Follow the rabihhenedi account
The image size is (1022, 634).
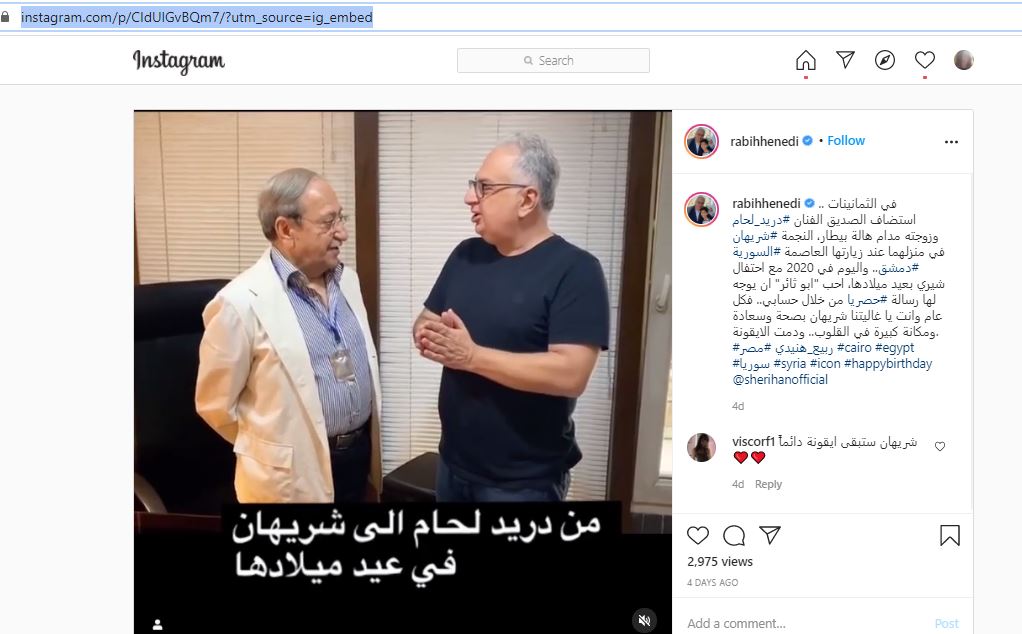point(845,141)
